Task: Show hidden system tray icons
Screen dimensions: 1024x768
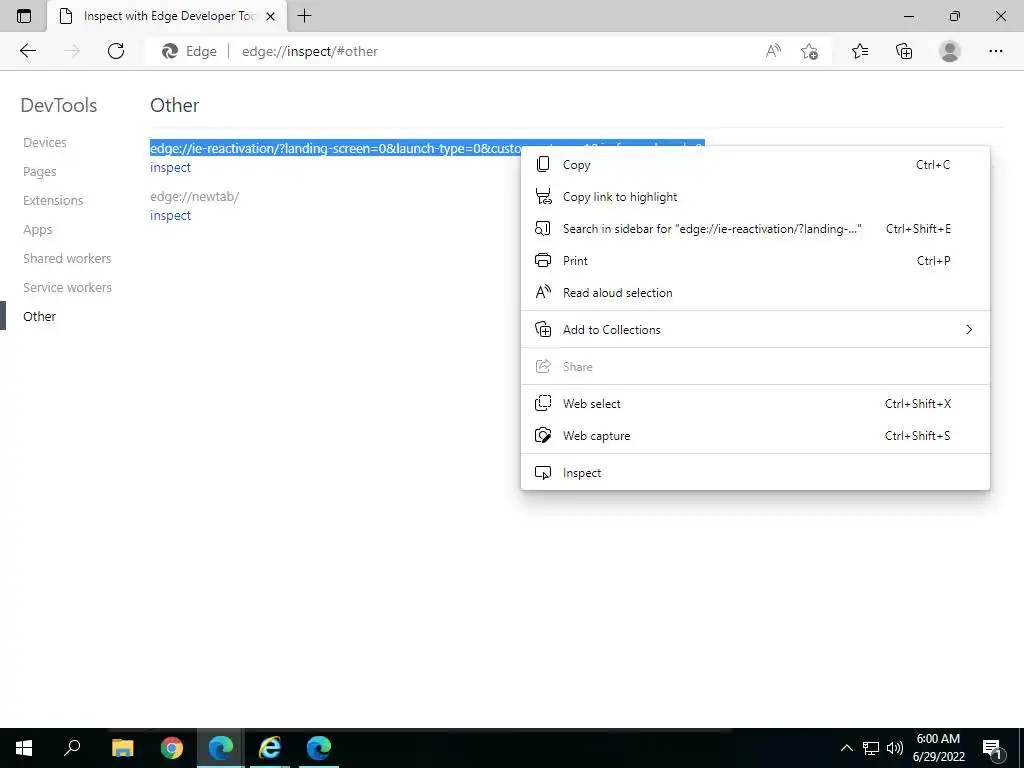Action: [x=846, y=748]
